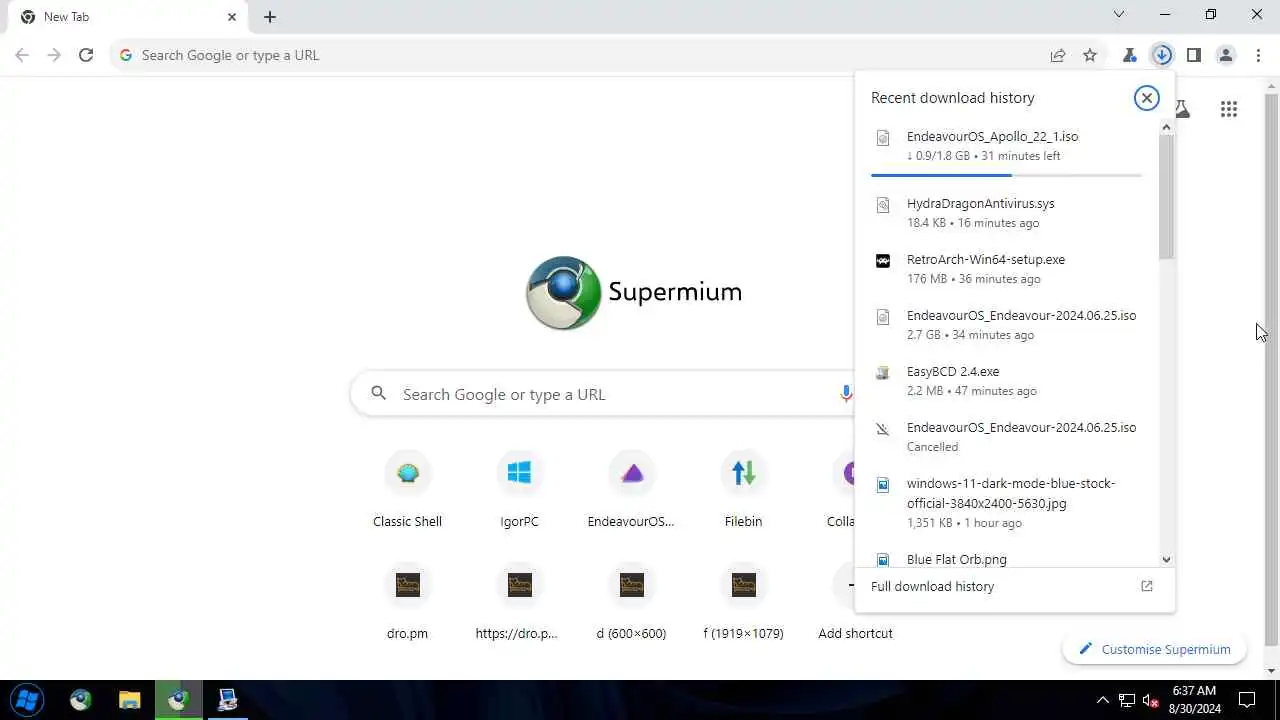This screenshot has height=720, width=1280.
Task: Click the share page icon in address bar
Action: [1058, 55]
